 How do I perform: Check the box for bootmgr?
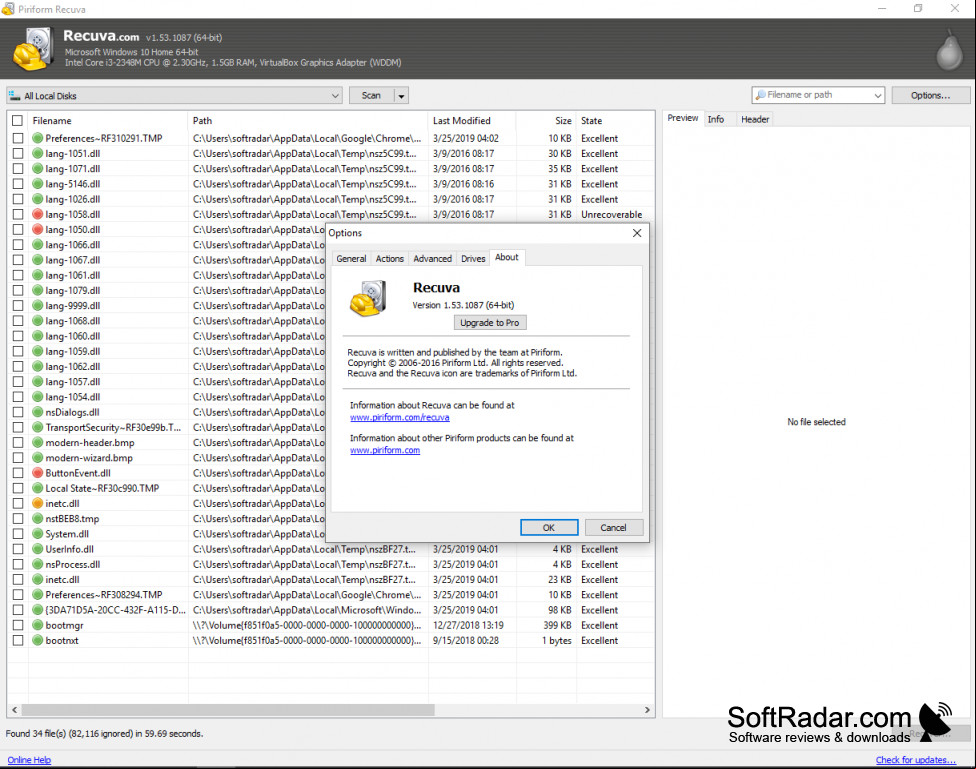(17, 625)
